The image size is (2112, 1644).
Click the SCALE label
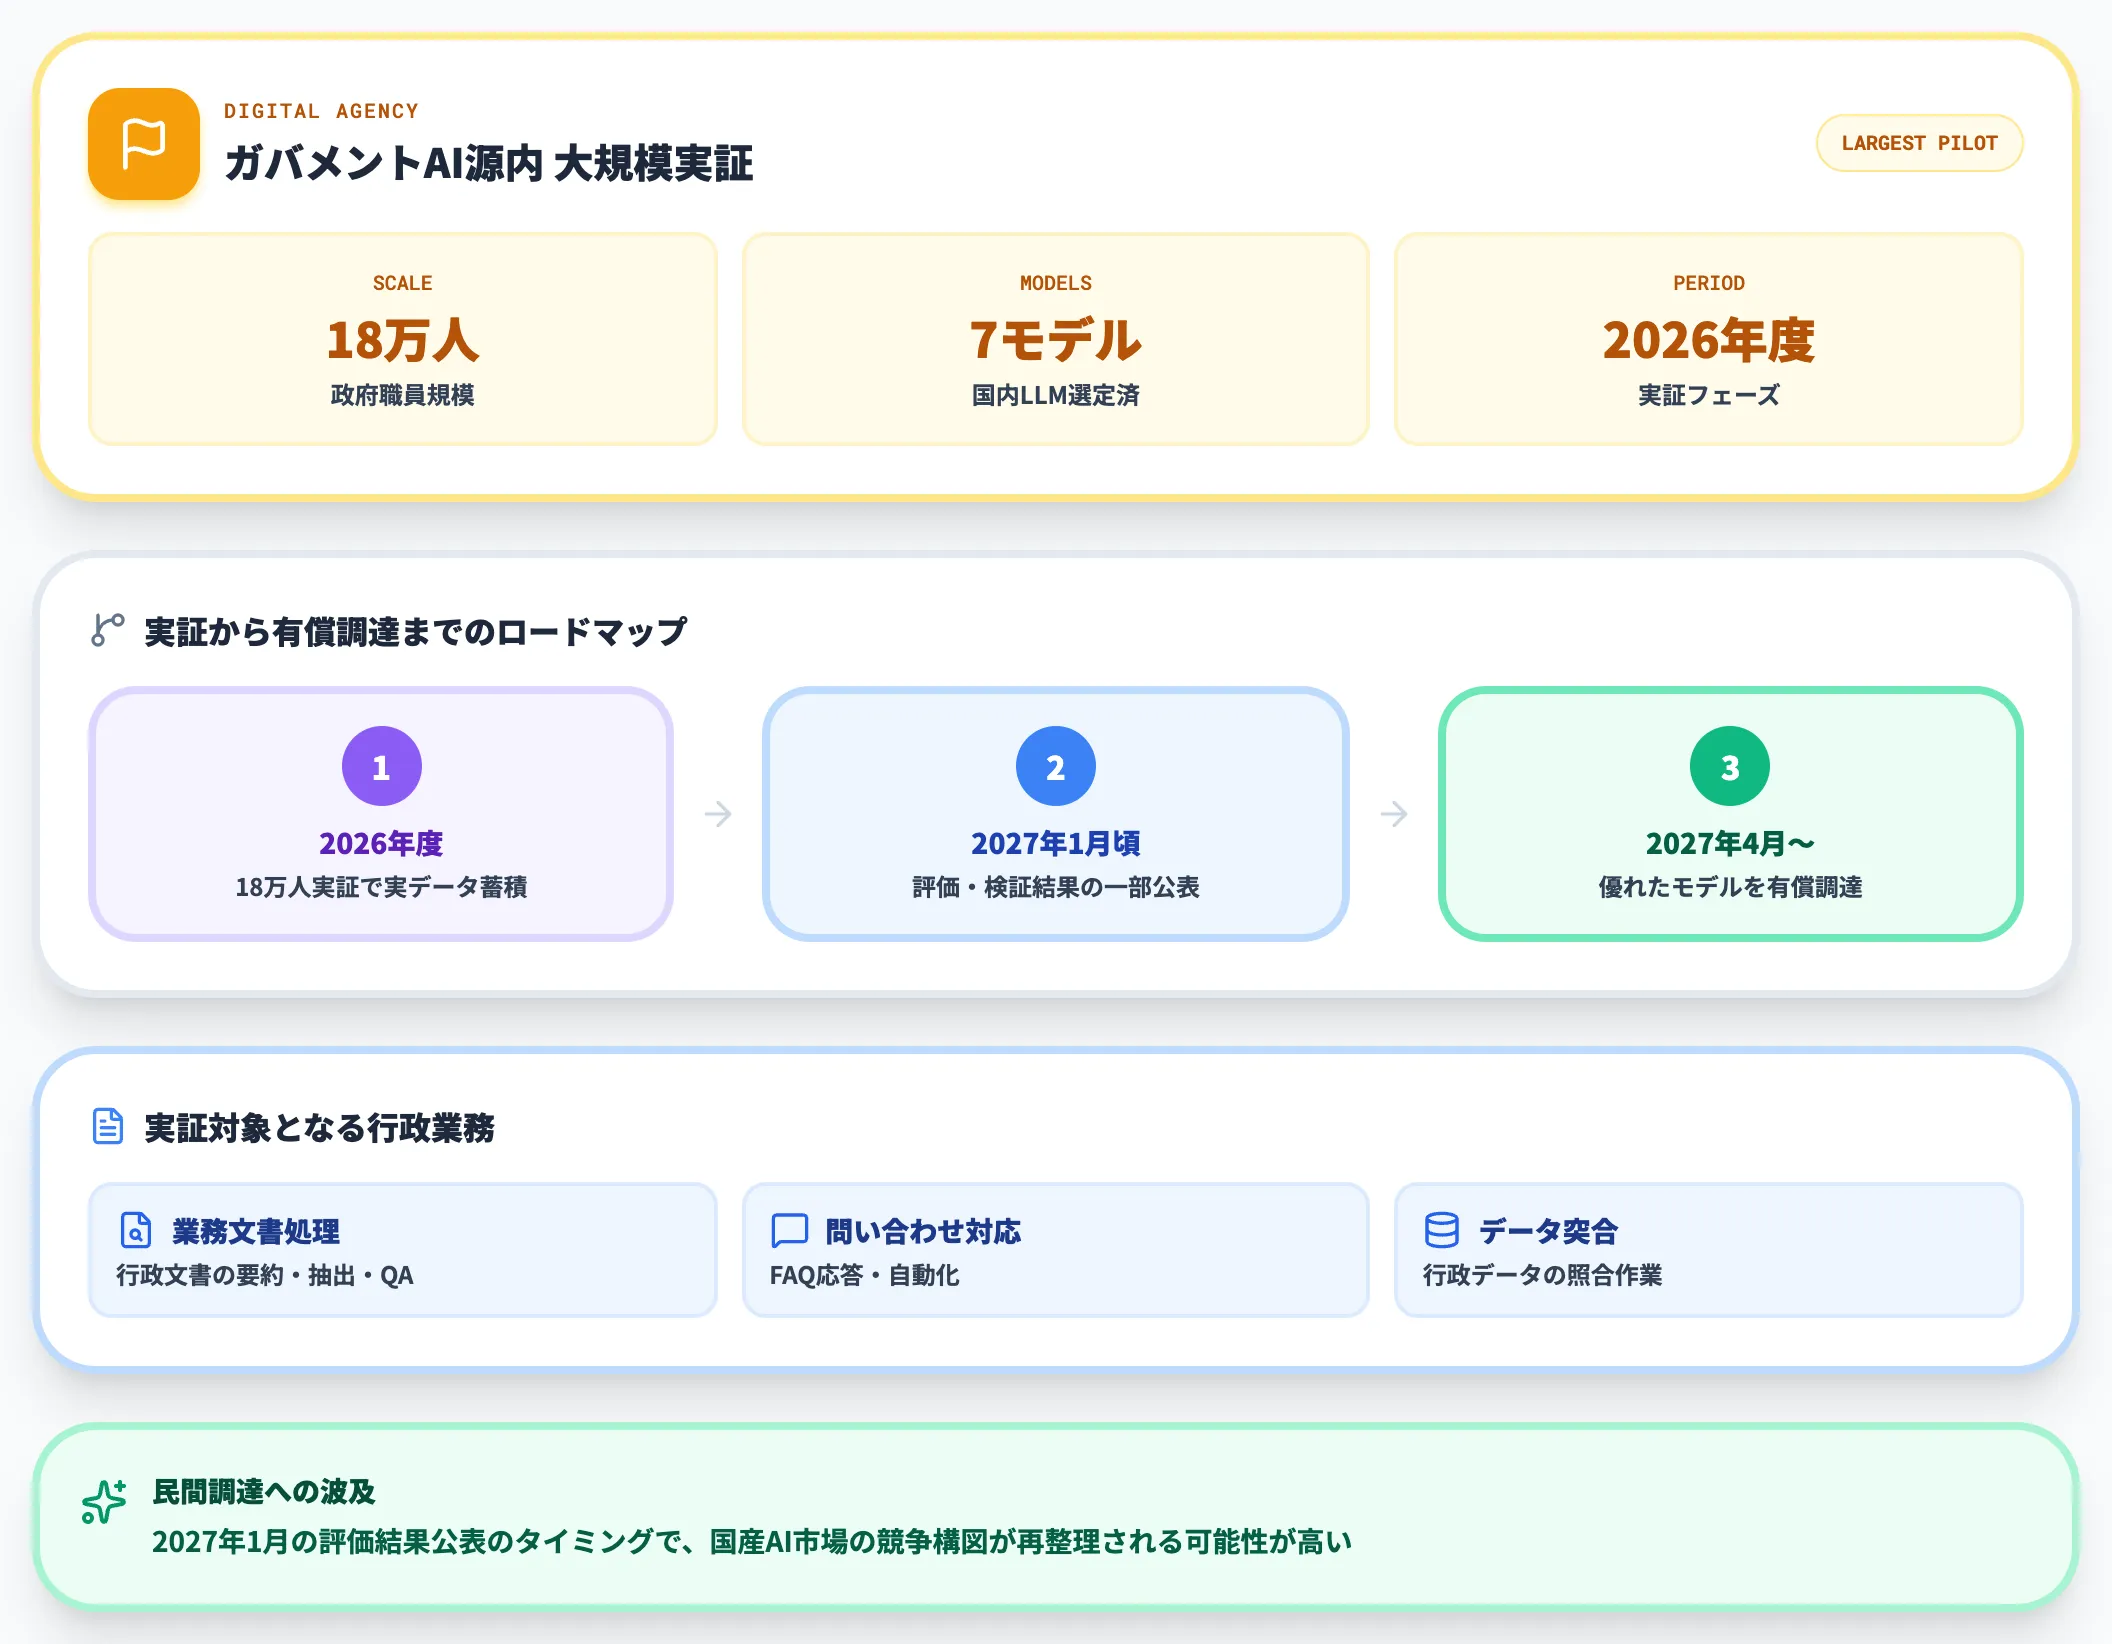pos(403,283)
